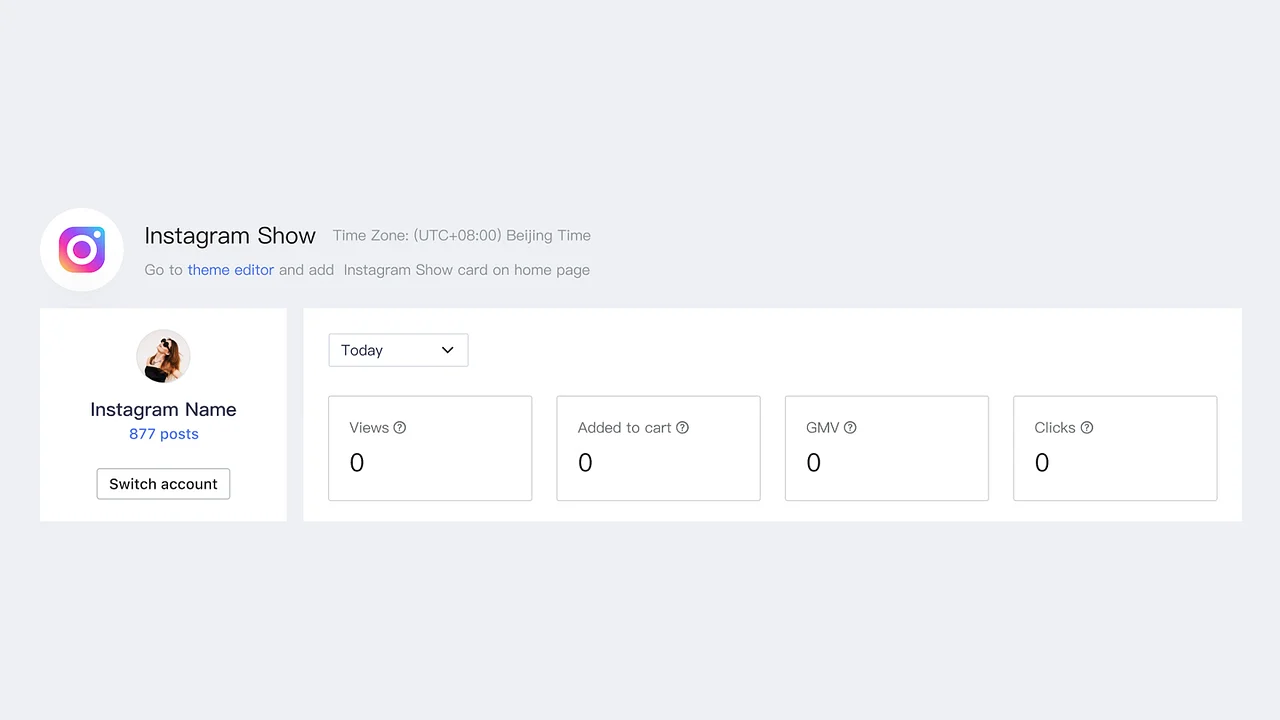1280x720 pixels.
Task: Click the Added to cart zero count
Action: (585, 462)
